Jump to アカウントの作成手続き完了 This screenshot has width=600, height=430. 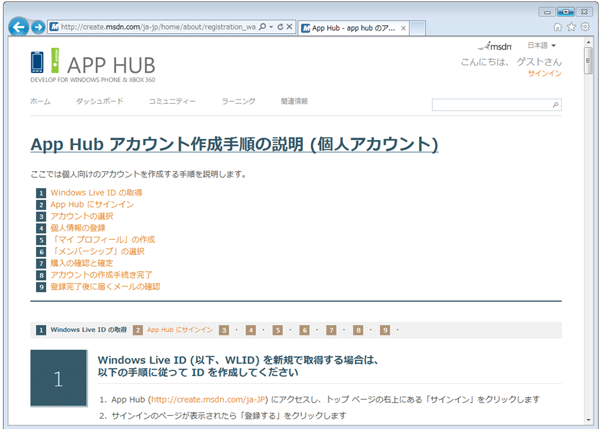tap(101, 275)
